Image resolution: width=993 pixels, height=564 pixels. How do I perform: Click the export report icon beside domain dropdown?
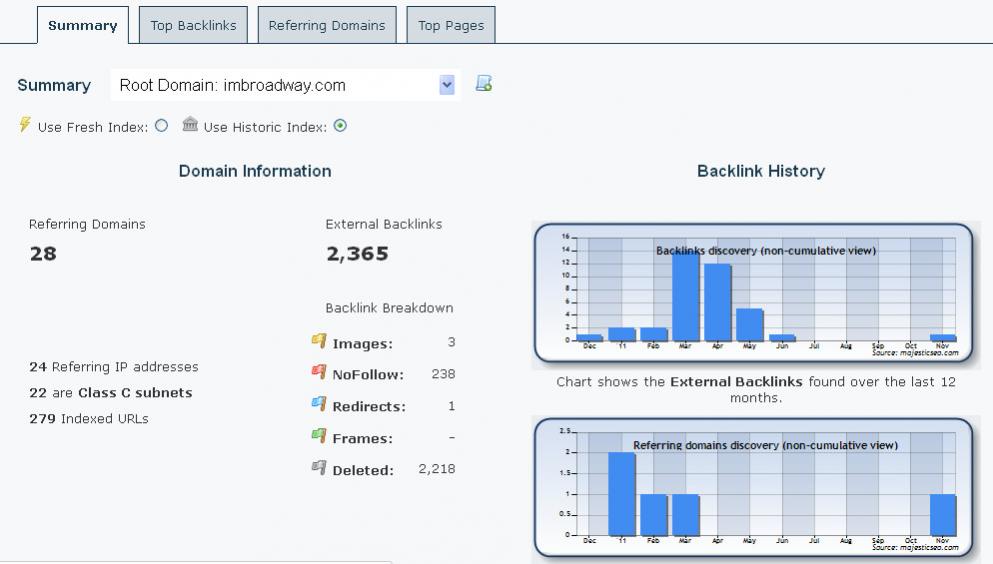pyautogui.click(x=484, y=84)
